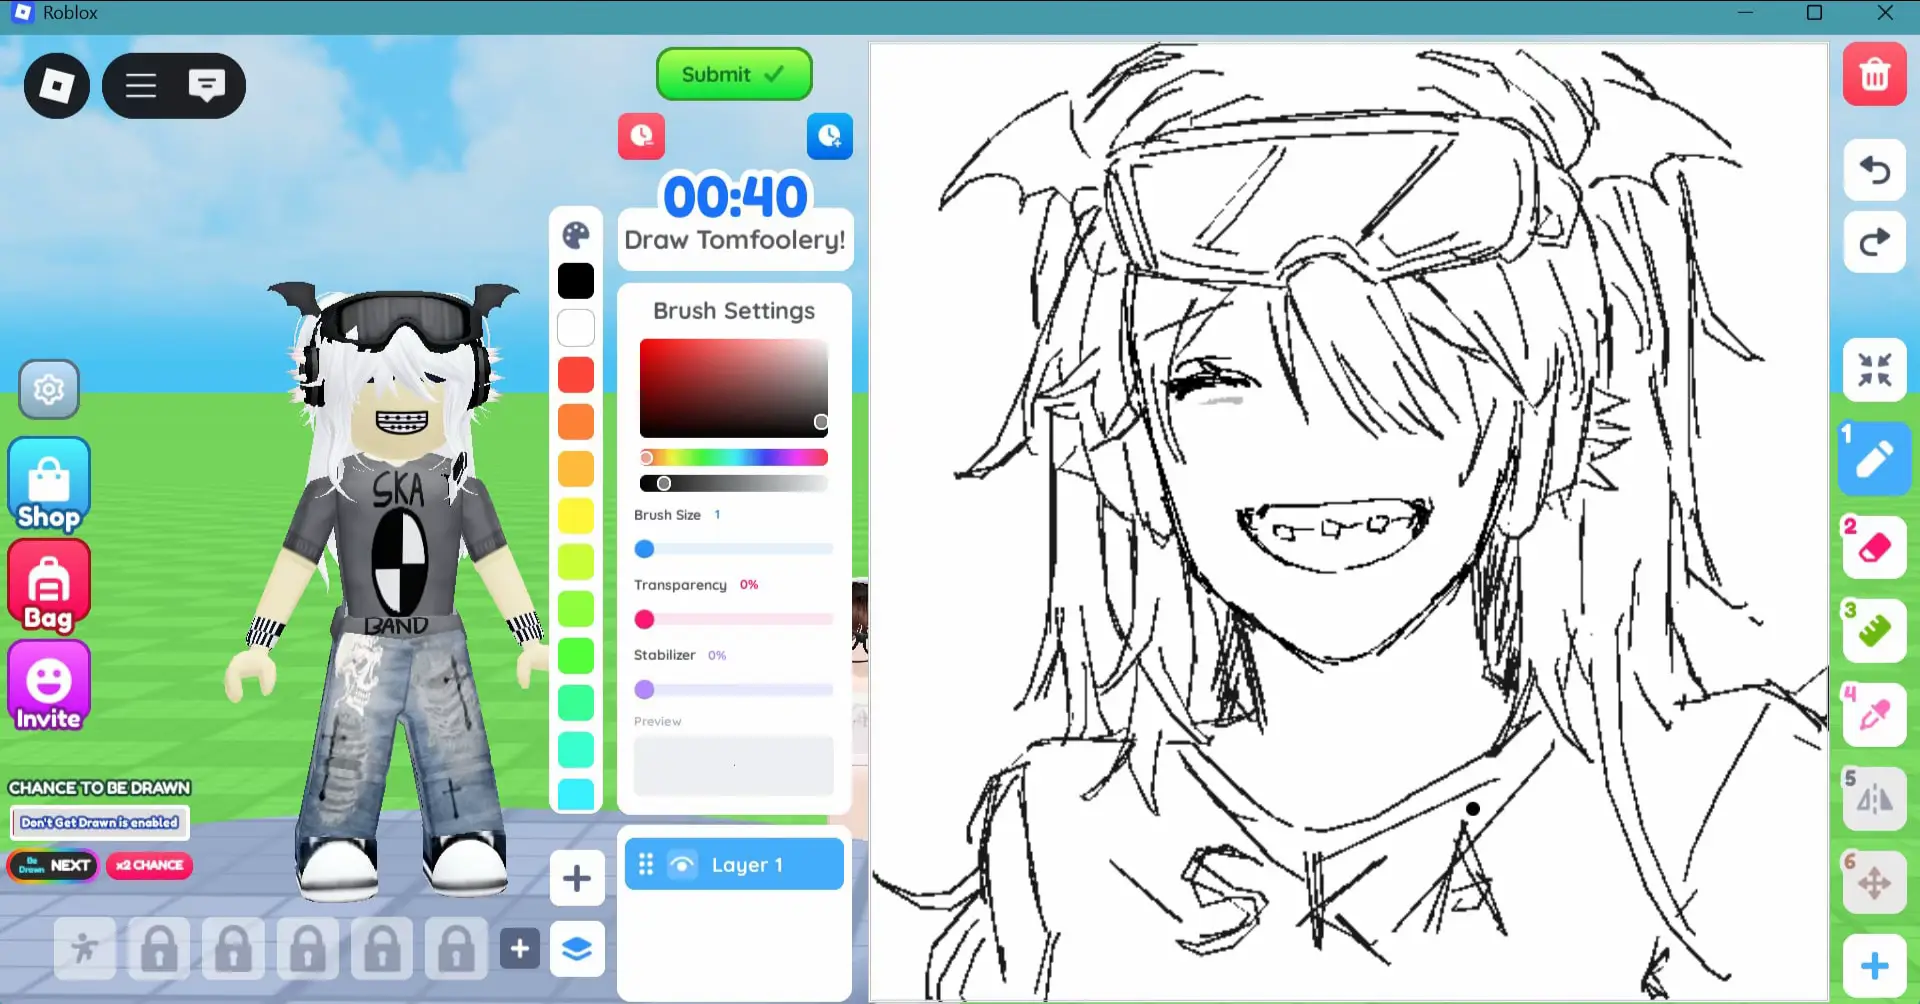Screen dimensions: 1920x1004
Task: Redo the last undone stroke
Action: click(1876, 243)
